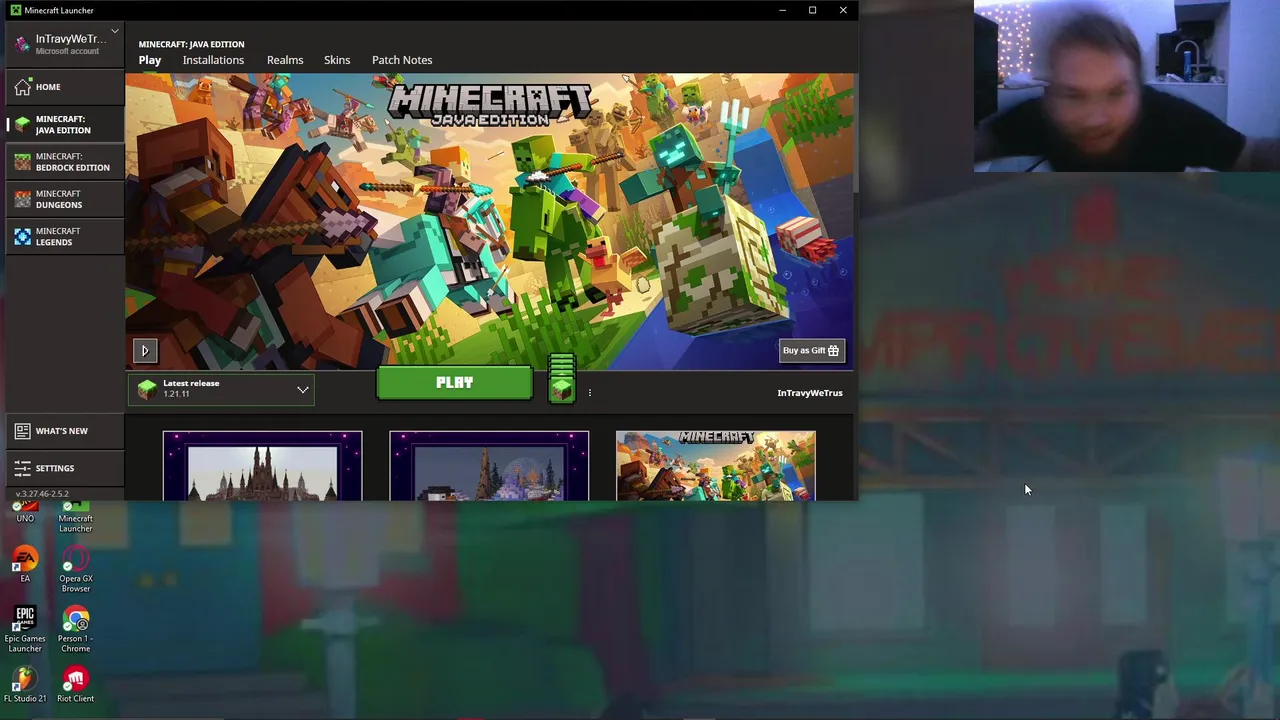Open the Home section in sidebar
This screenshot has width=1280, height=720.
(x=63, y=87)
